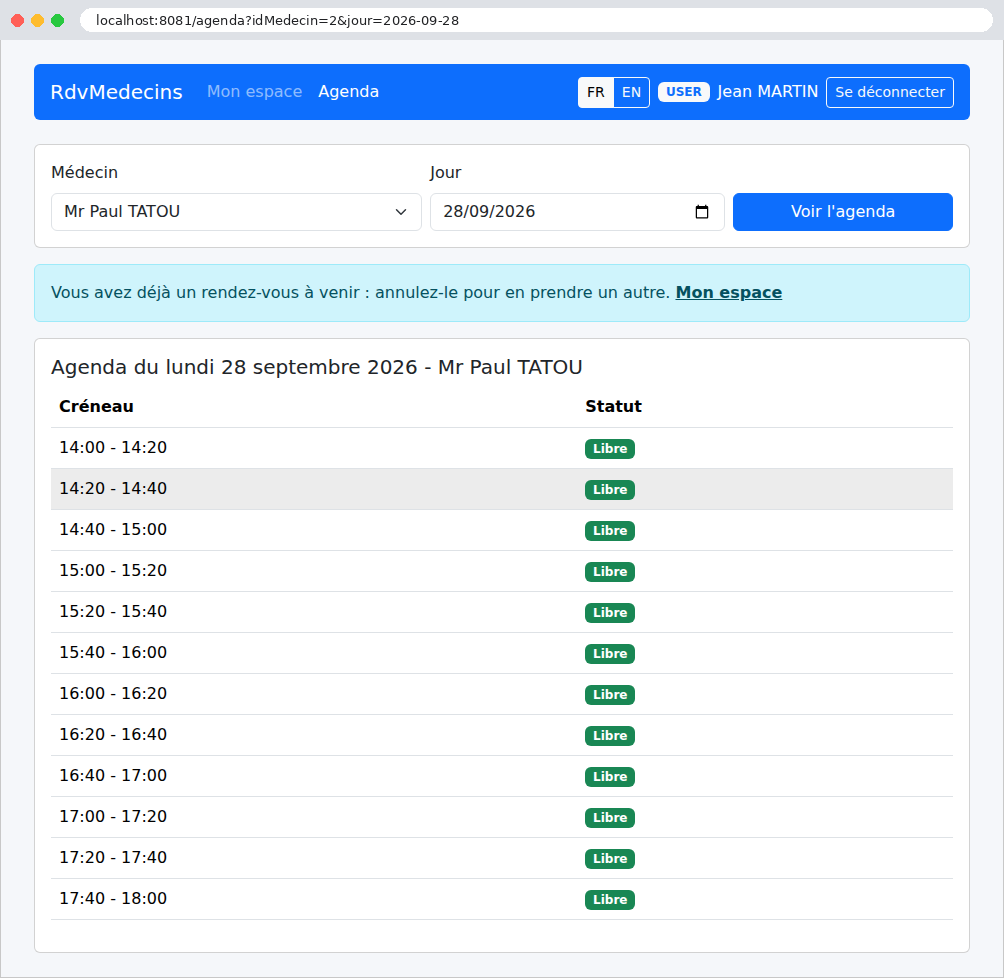The width and height of the screenshot is (1004, 978).
Task: Click the RdvMedecins brand logo
Action: pos(117,92)
